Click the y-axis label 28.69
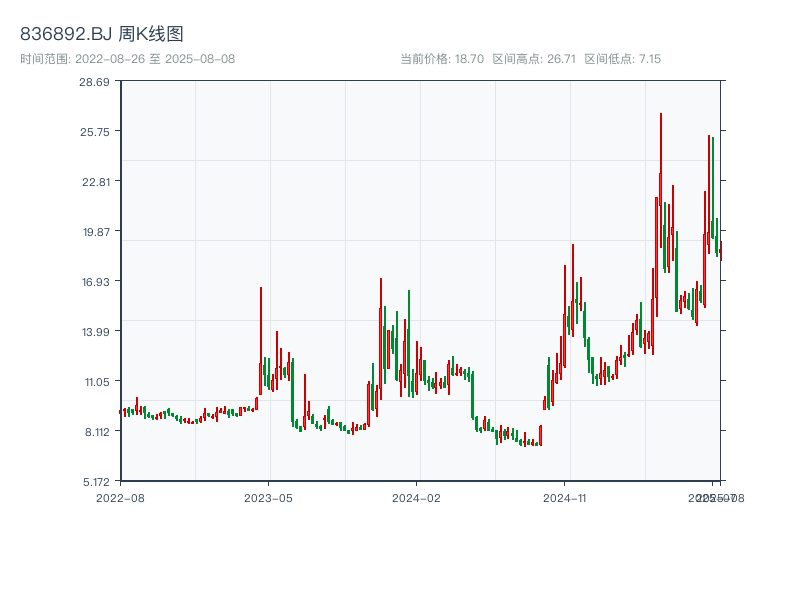This screenshot has height=600, width=800. click(x=94, y=82)
